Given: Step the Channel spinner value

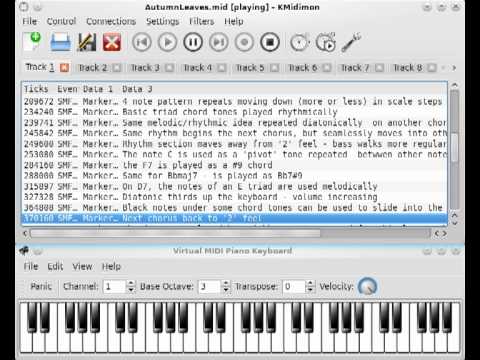Looking at the screenshot, I should click(131, 286).
